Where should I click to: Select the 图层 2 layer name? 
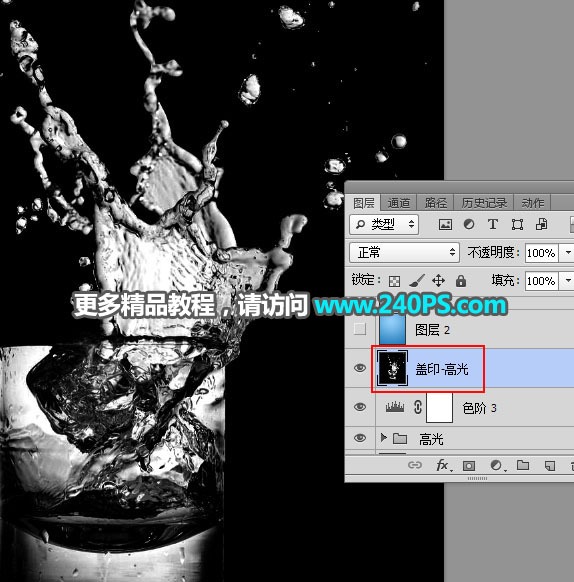tap(432, 330)
